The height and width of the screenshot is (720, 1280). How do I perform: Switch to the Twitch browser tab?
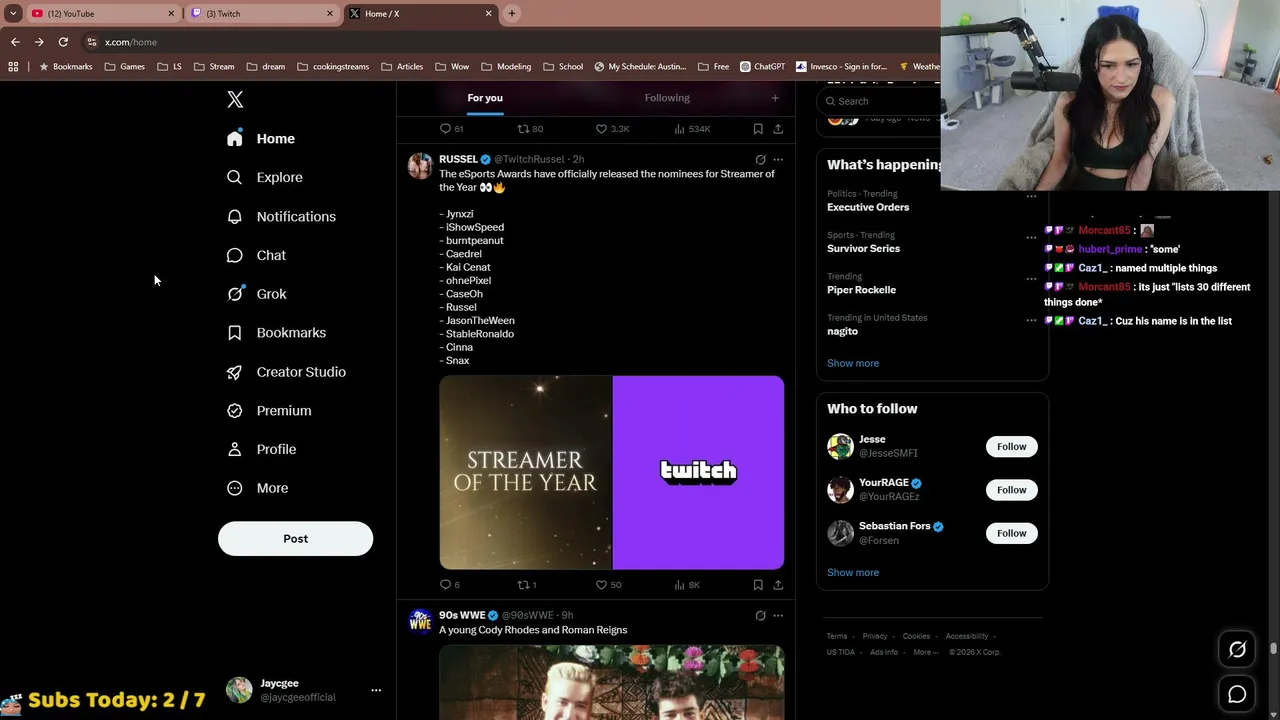click(x=262, y=14)
